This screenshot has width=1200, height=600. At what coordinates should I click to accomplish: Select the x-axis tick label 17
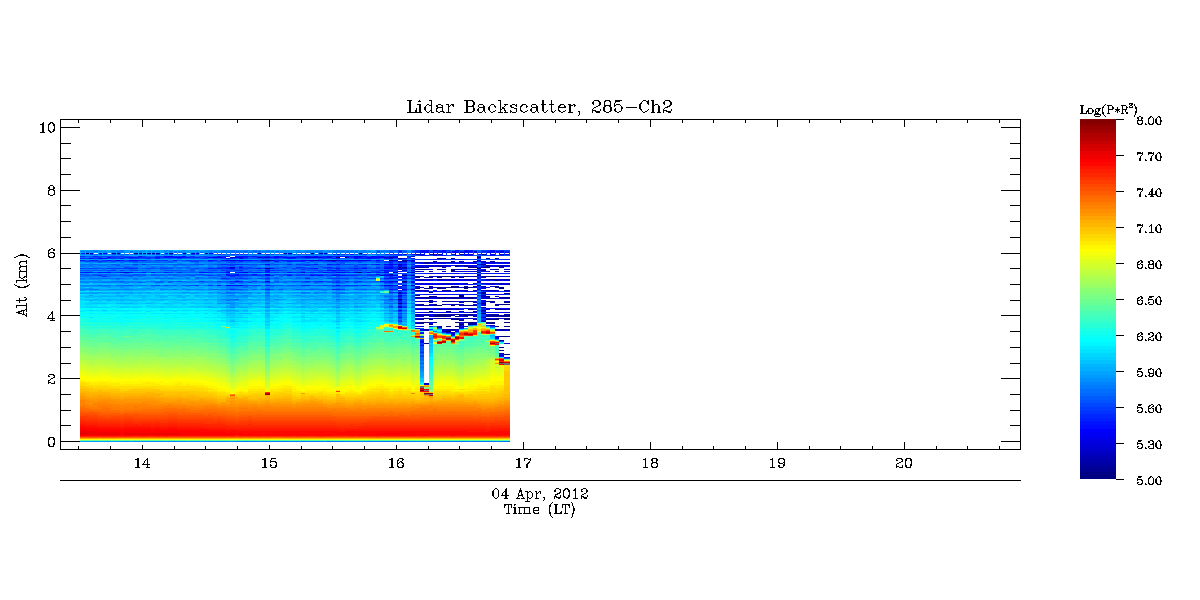(523, 463)
